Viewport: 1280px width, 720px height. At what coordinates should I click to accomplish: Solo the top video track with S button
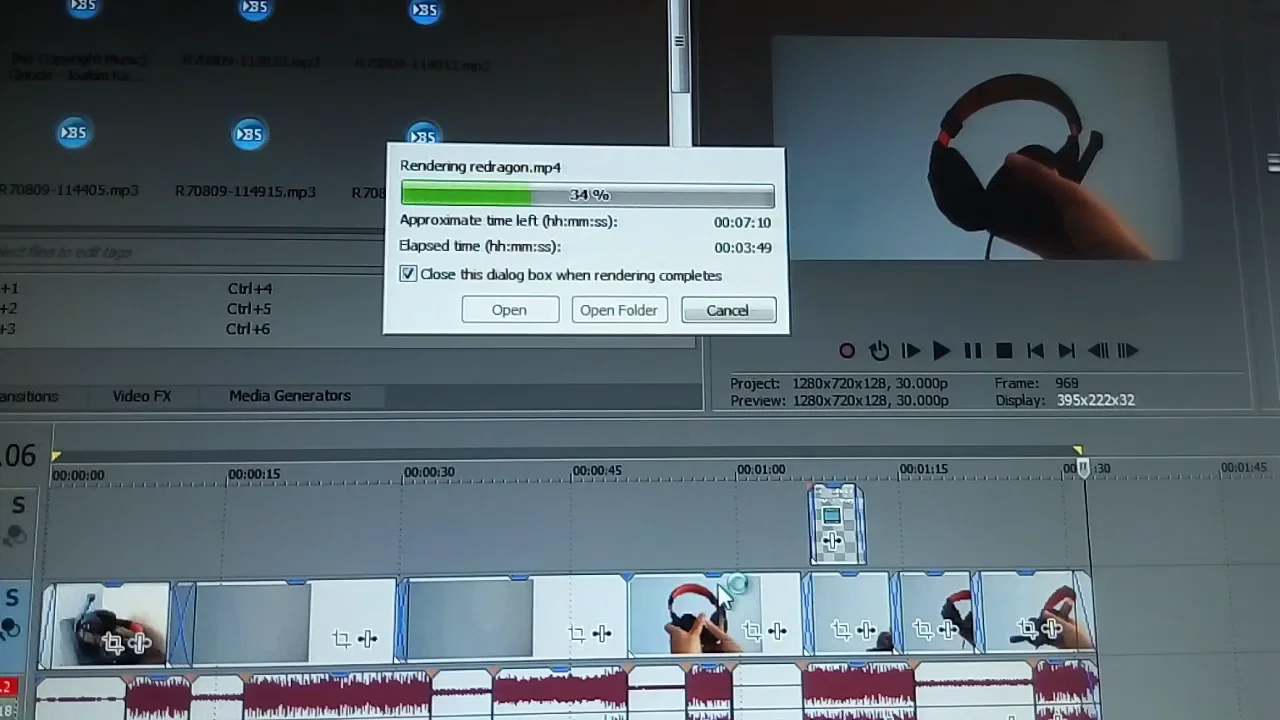pyautogui.click(x=17, y=505)
